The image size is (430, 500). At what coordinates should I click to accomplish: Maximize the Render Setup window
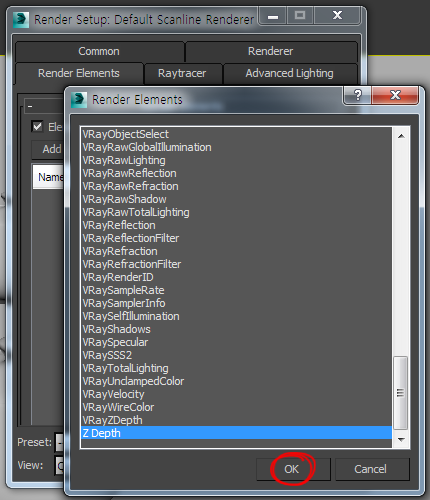coord(300,16)
